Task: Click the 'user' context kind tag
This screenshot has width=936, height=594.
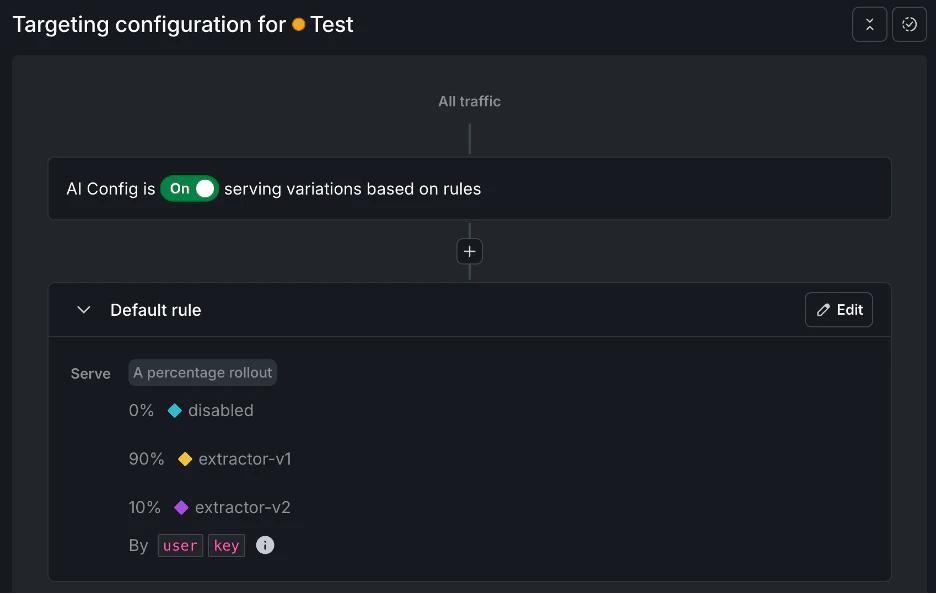Action: click(180, 546)
